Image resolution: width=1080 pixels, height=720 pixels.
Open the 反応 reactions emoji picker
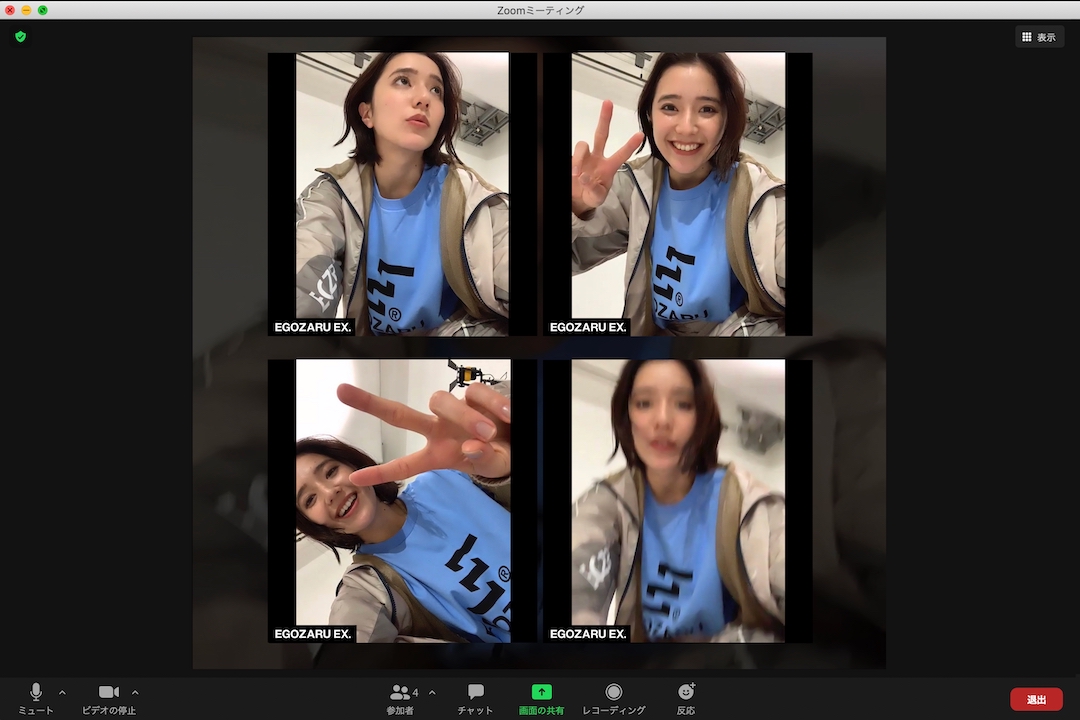pos(686,693)
